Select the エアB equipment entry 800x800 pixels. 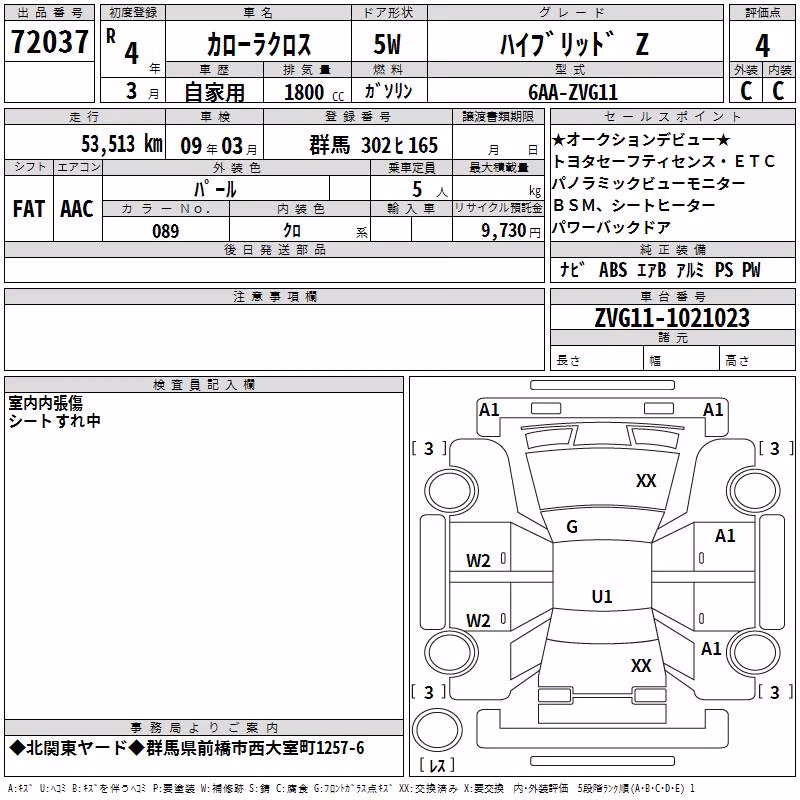point(652,269)
